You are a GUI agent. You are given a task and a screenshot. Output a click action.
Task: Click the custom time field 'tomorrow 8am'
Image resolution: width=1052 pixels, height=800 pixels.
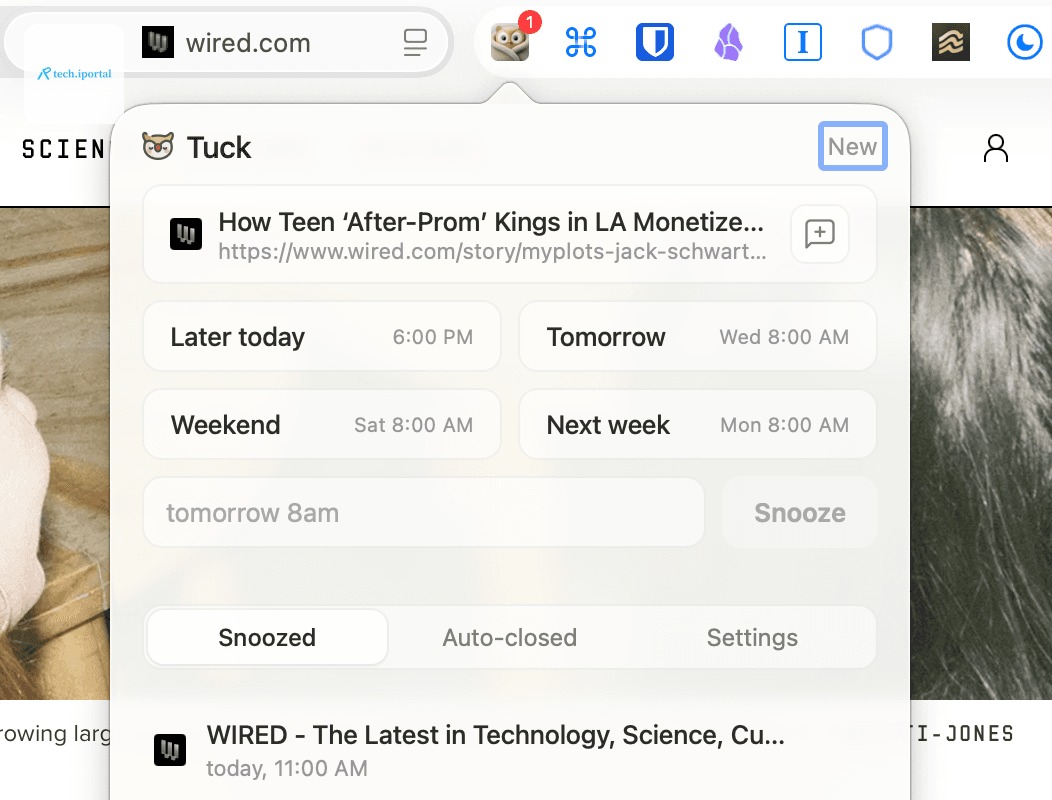(424, 513)
